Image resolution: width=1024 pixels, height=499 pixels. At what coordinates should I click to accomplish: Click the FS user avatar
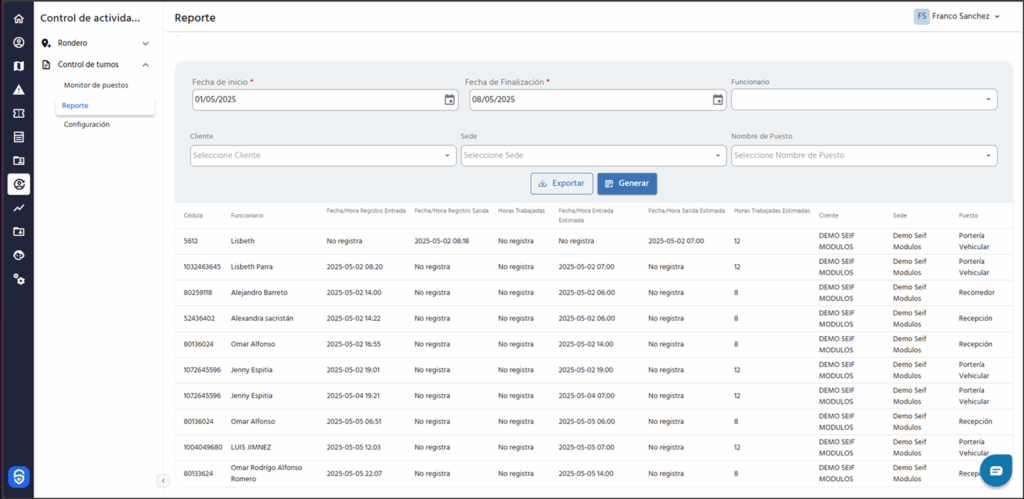[921, 16]
